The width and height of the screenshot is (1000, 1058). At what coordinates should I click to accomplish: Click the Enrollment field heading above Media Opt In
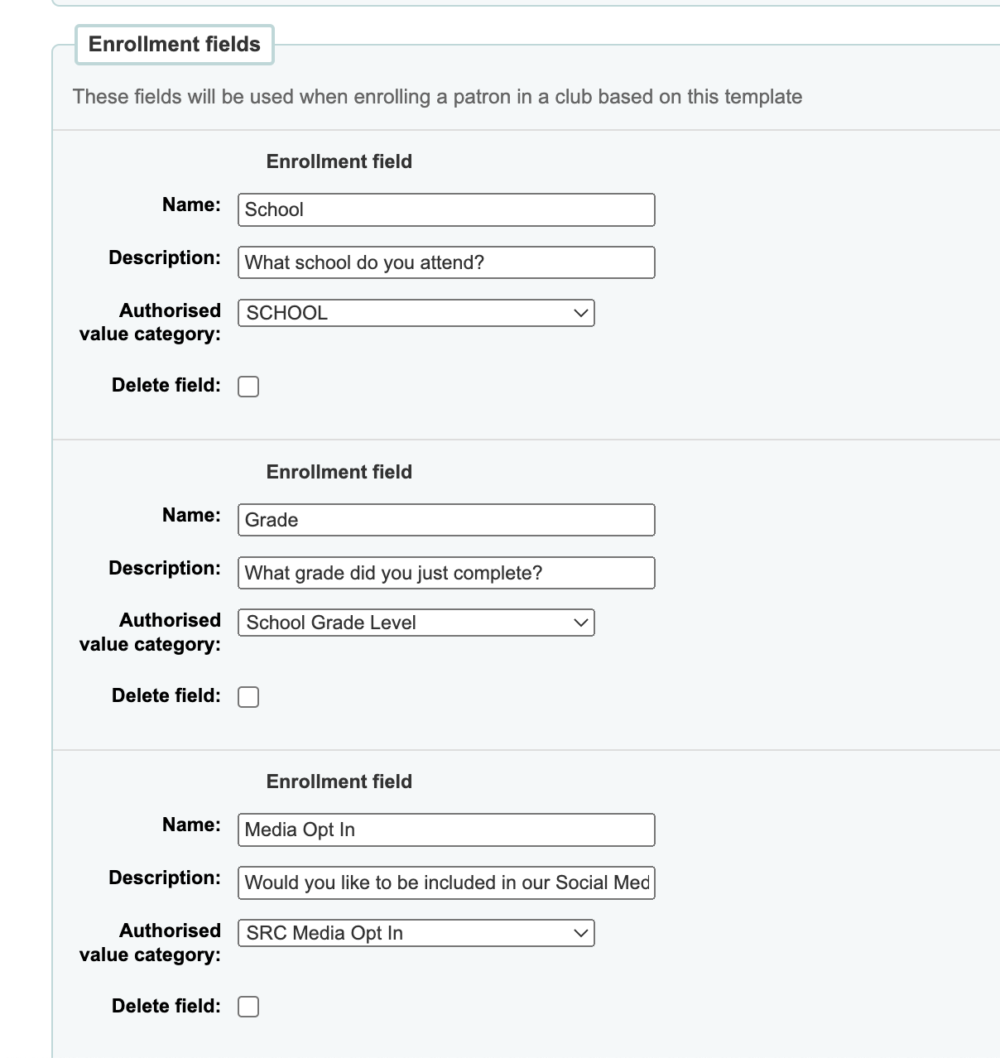339,782
